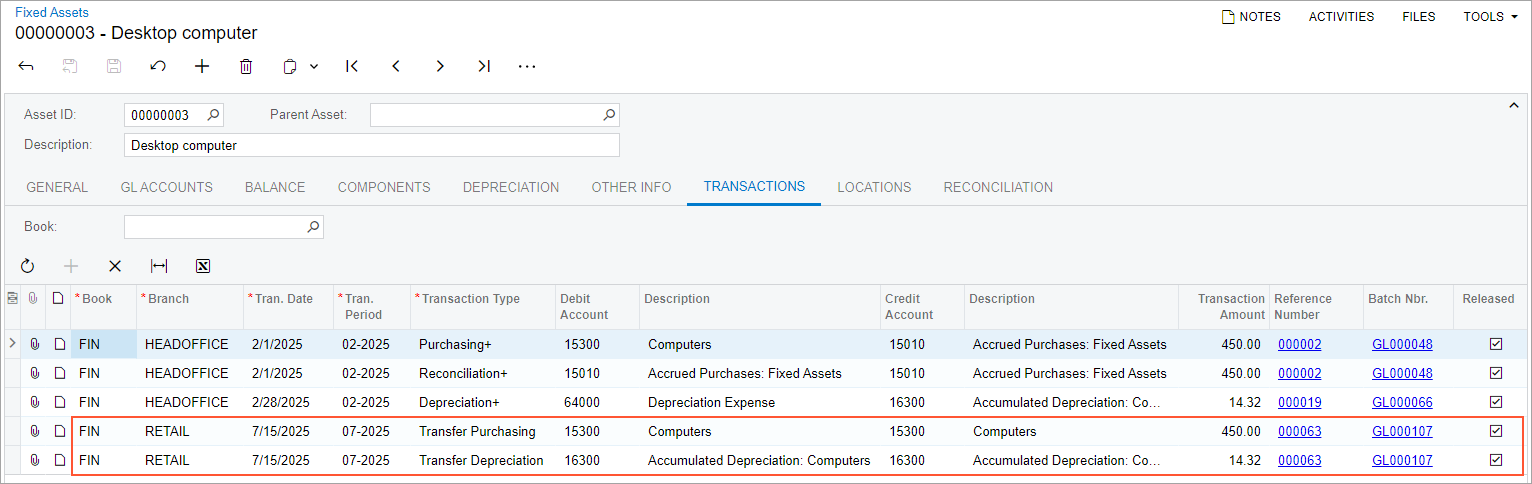Switch to the Depreciation tab
Image resolution: width=1532 pixels, height=484 pixels.
[510, 187]
